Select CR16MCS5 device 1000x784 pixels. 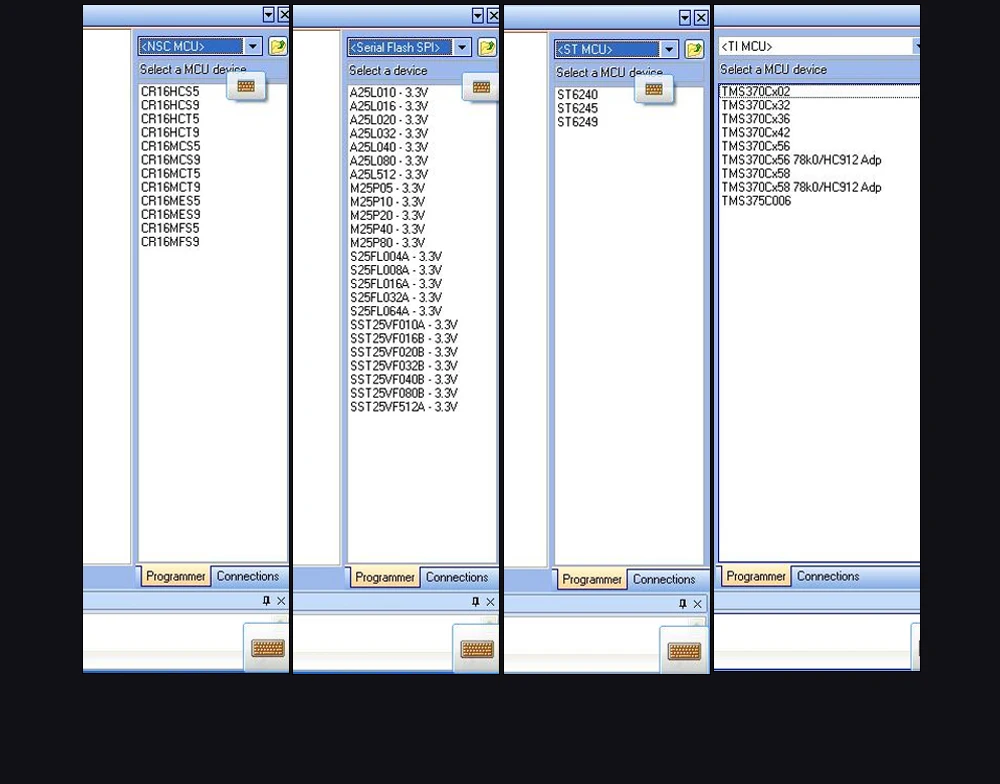click(170, 146)
